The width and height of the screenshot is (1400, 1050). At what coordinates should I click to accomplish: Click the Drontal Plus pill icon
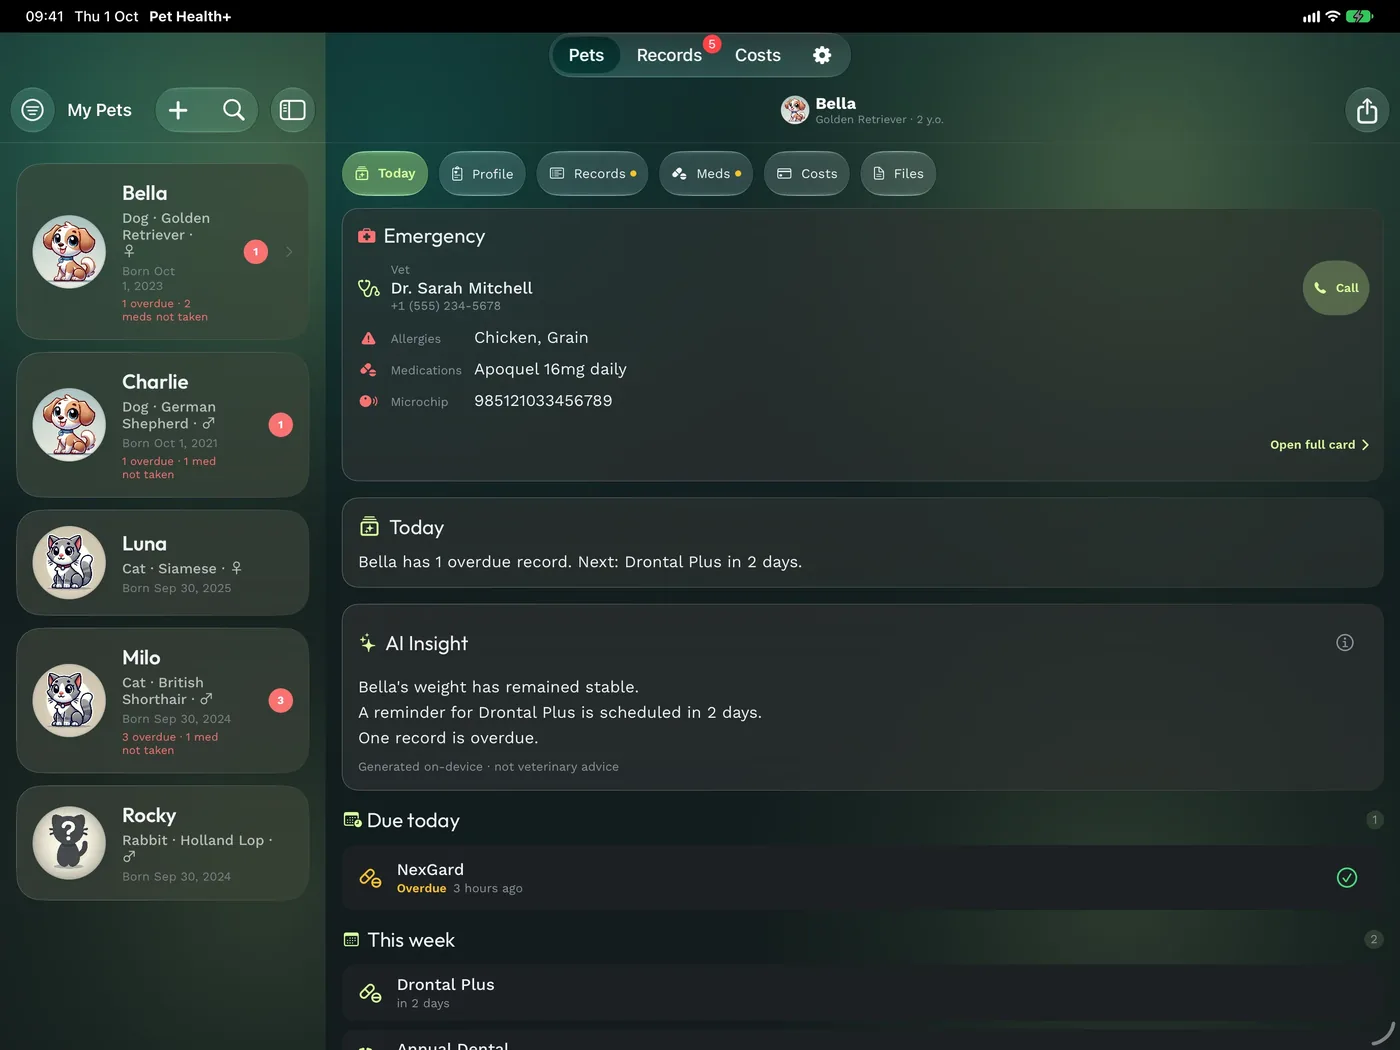click(370, 993)
